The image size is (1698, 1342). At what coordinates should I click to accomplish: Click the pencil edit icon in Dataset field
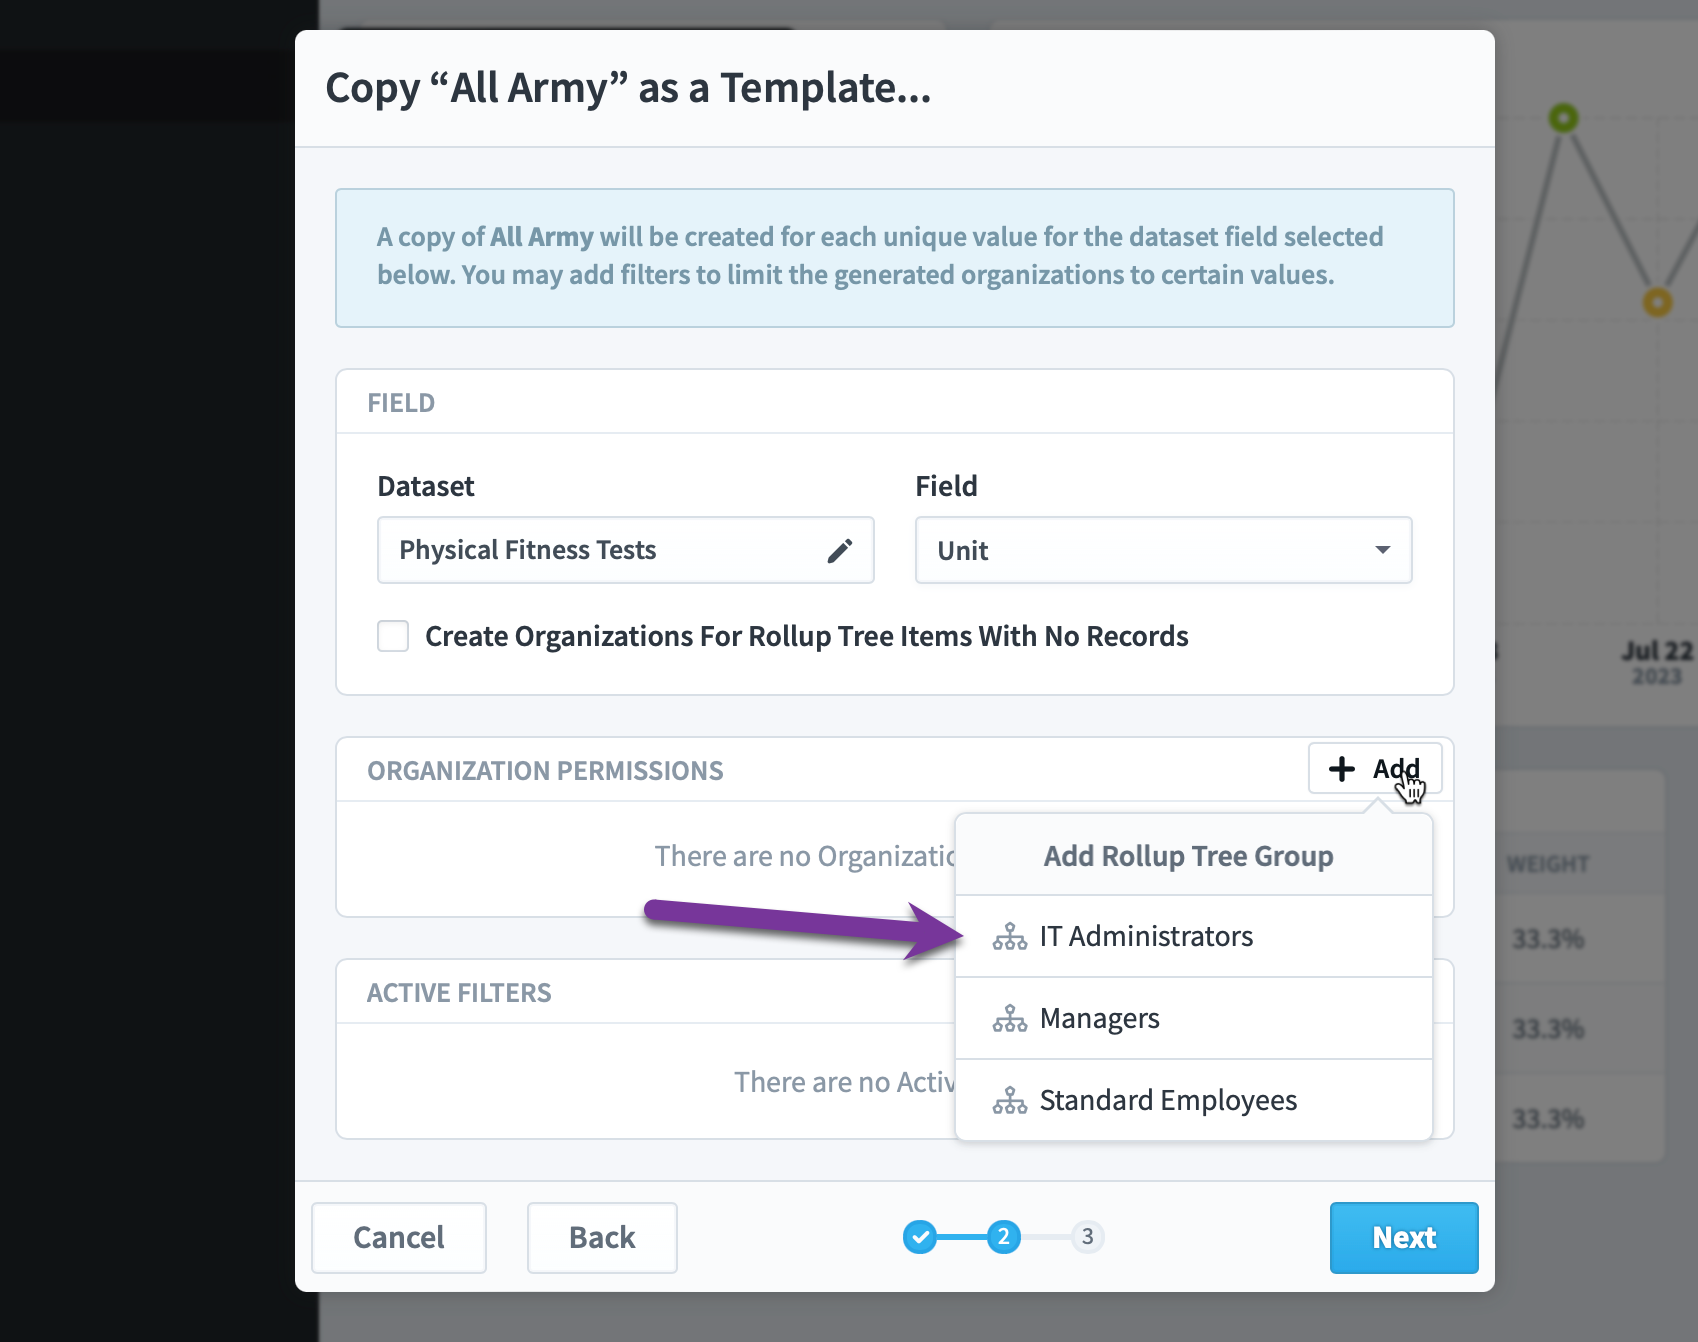[840, 551]
